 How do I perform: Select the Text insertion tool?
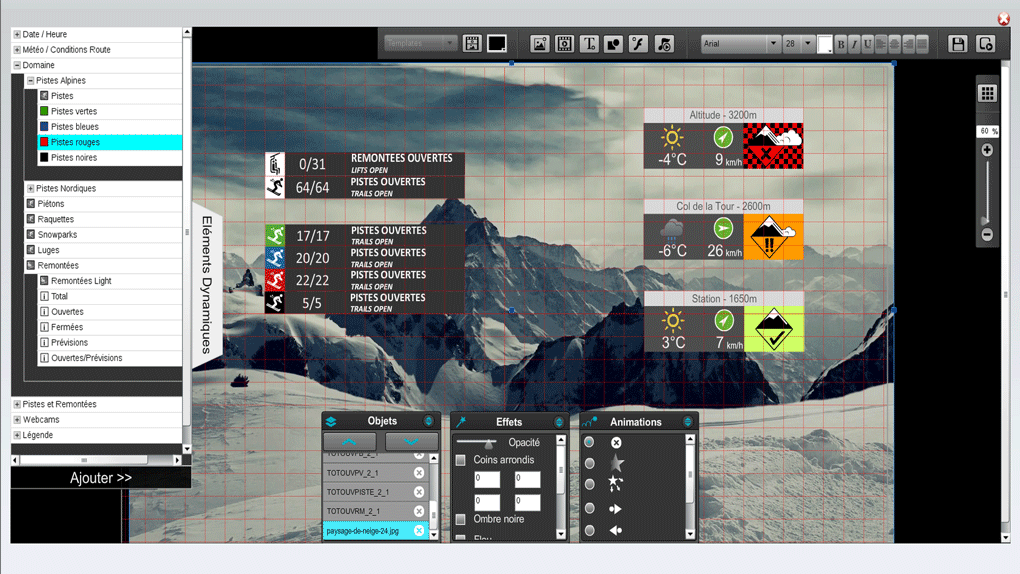[x=589, y=44]
